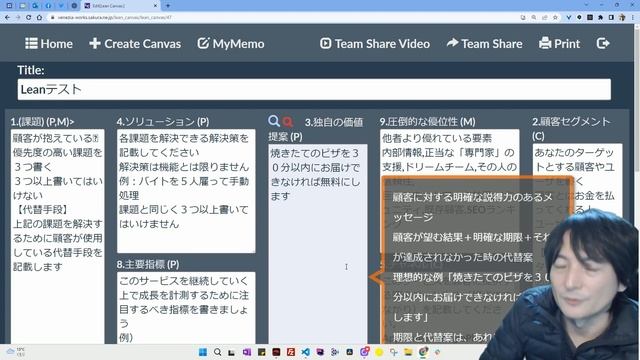Open the Home menu item

click(x=49, y=44)
